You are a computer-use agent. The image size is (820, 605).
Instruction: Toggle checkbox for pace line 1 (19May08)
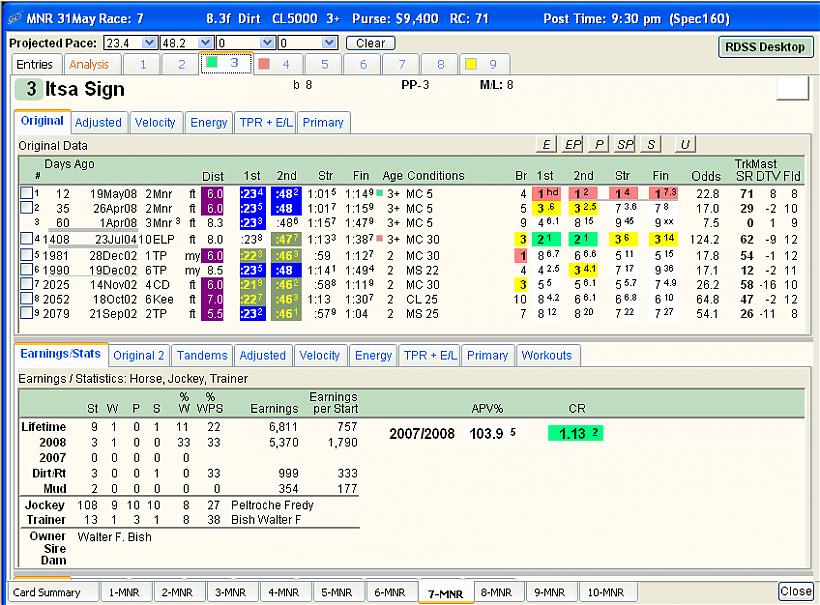26,193
